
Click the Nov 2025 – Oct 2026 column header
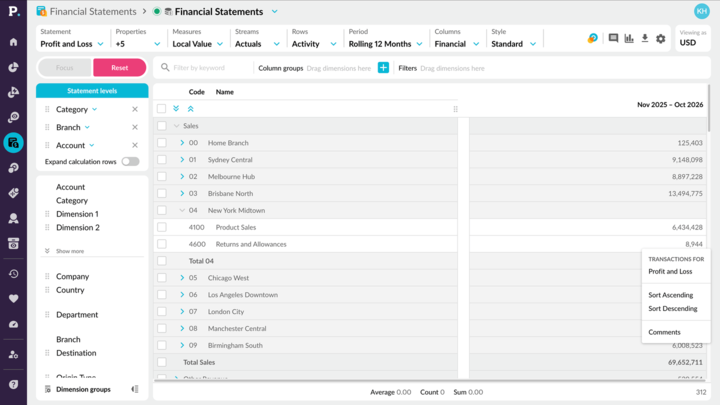pos(670,105)
